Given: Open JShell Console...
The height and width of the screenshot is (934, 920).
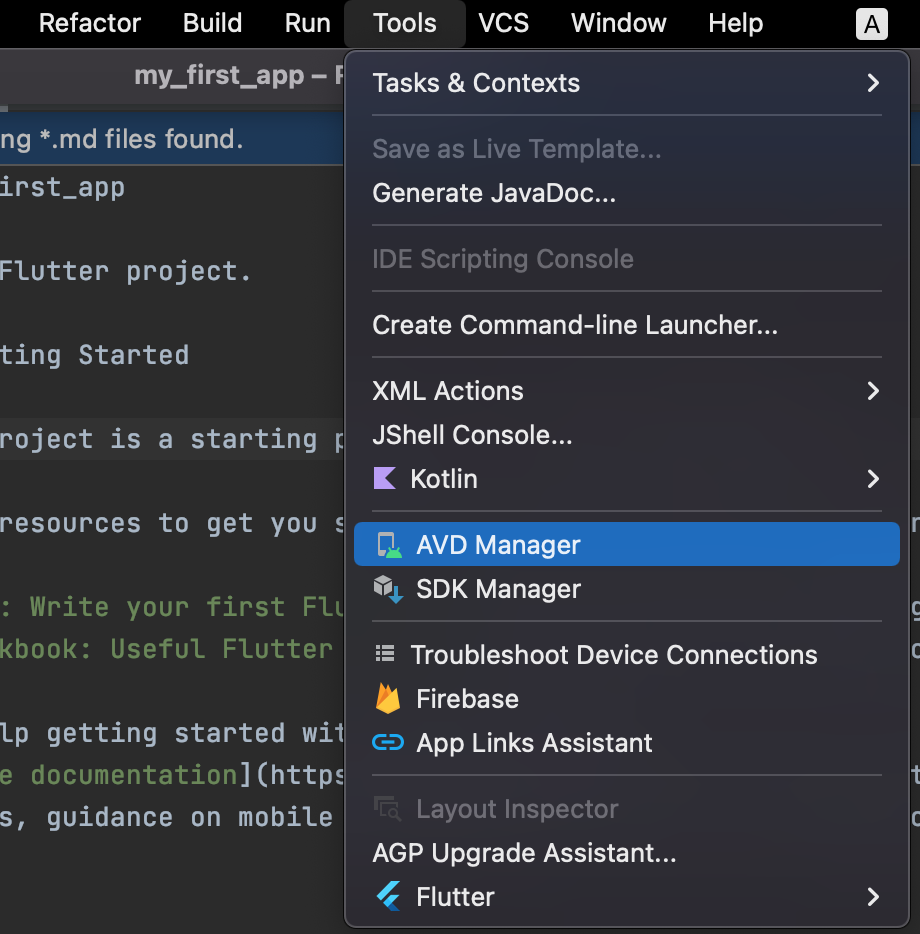Looking at the screenshot, I should tap(627, 435).
